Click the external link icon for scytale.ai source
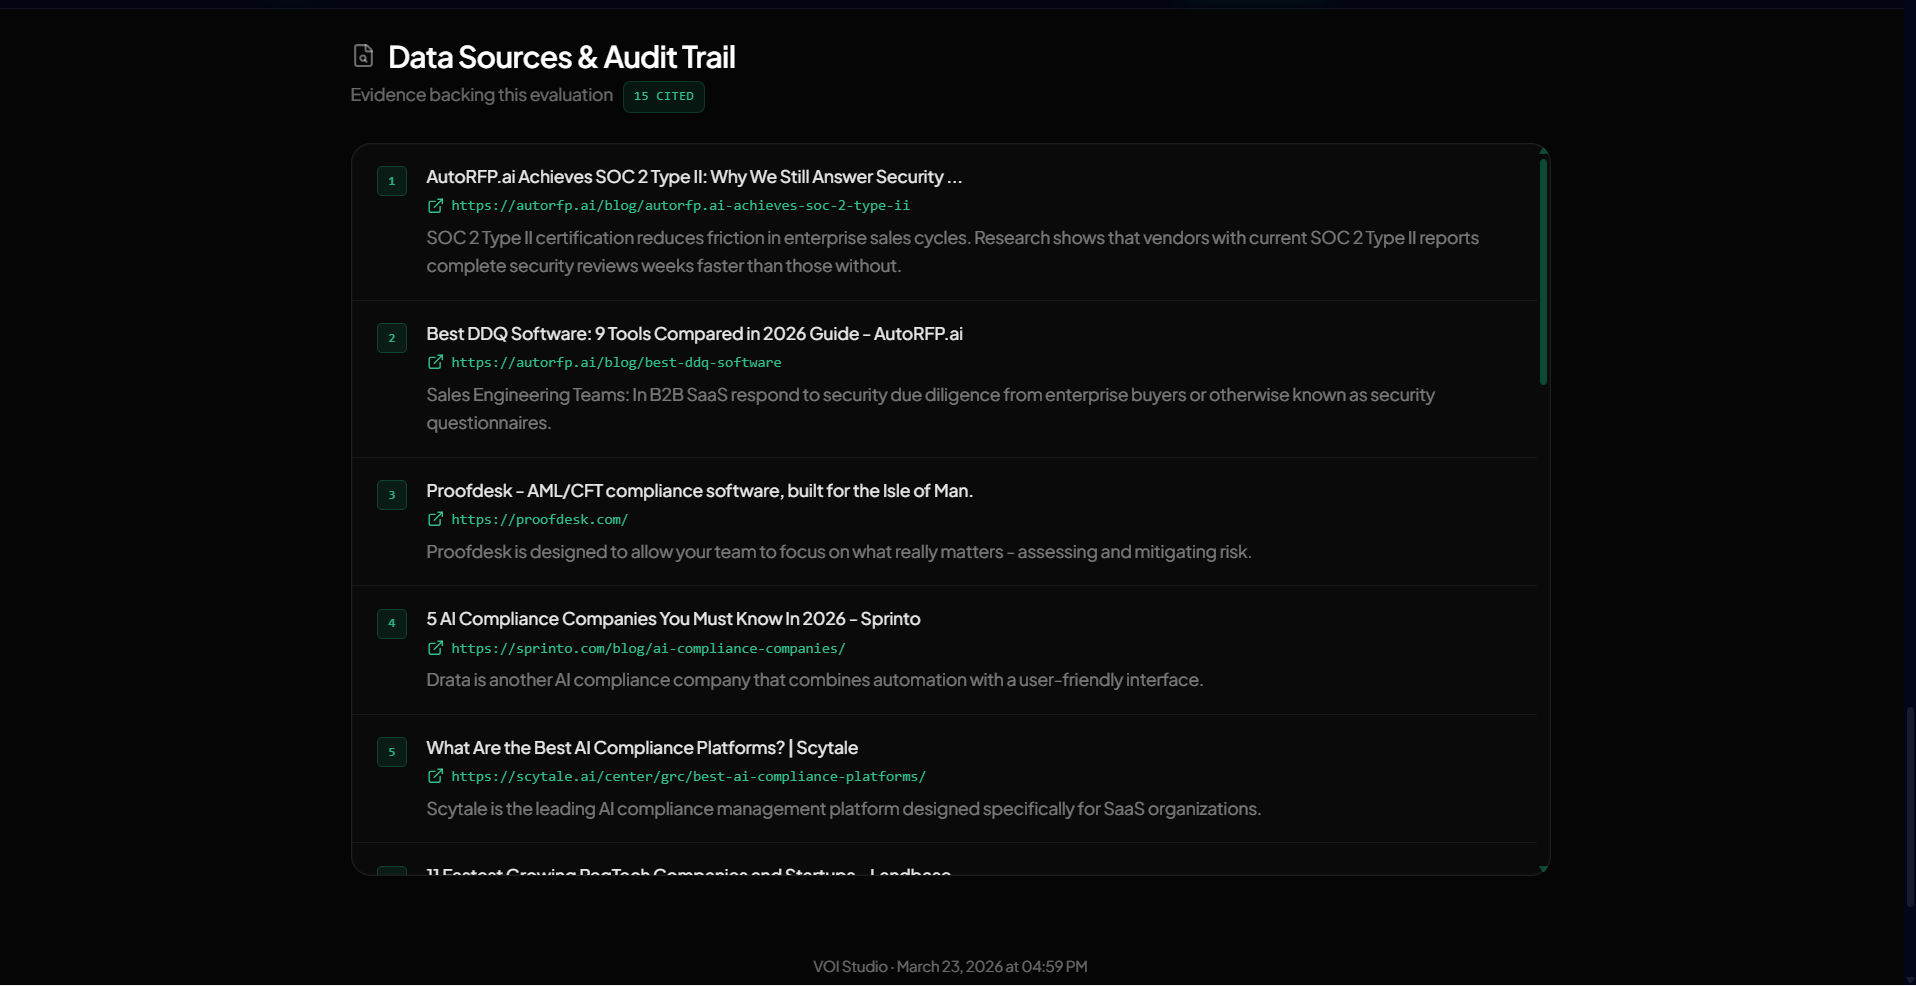This screenshot has width=1916, height=986. tap(436, 777)
